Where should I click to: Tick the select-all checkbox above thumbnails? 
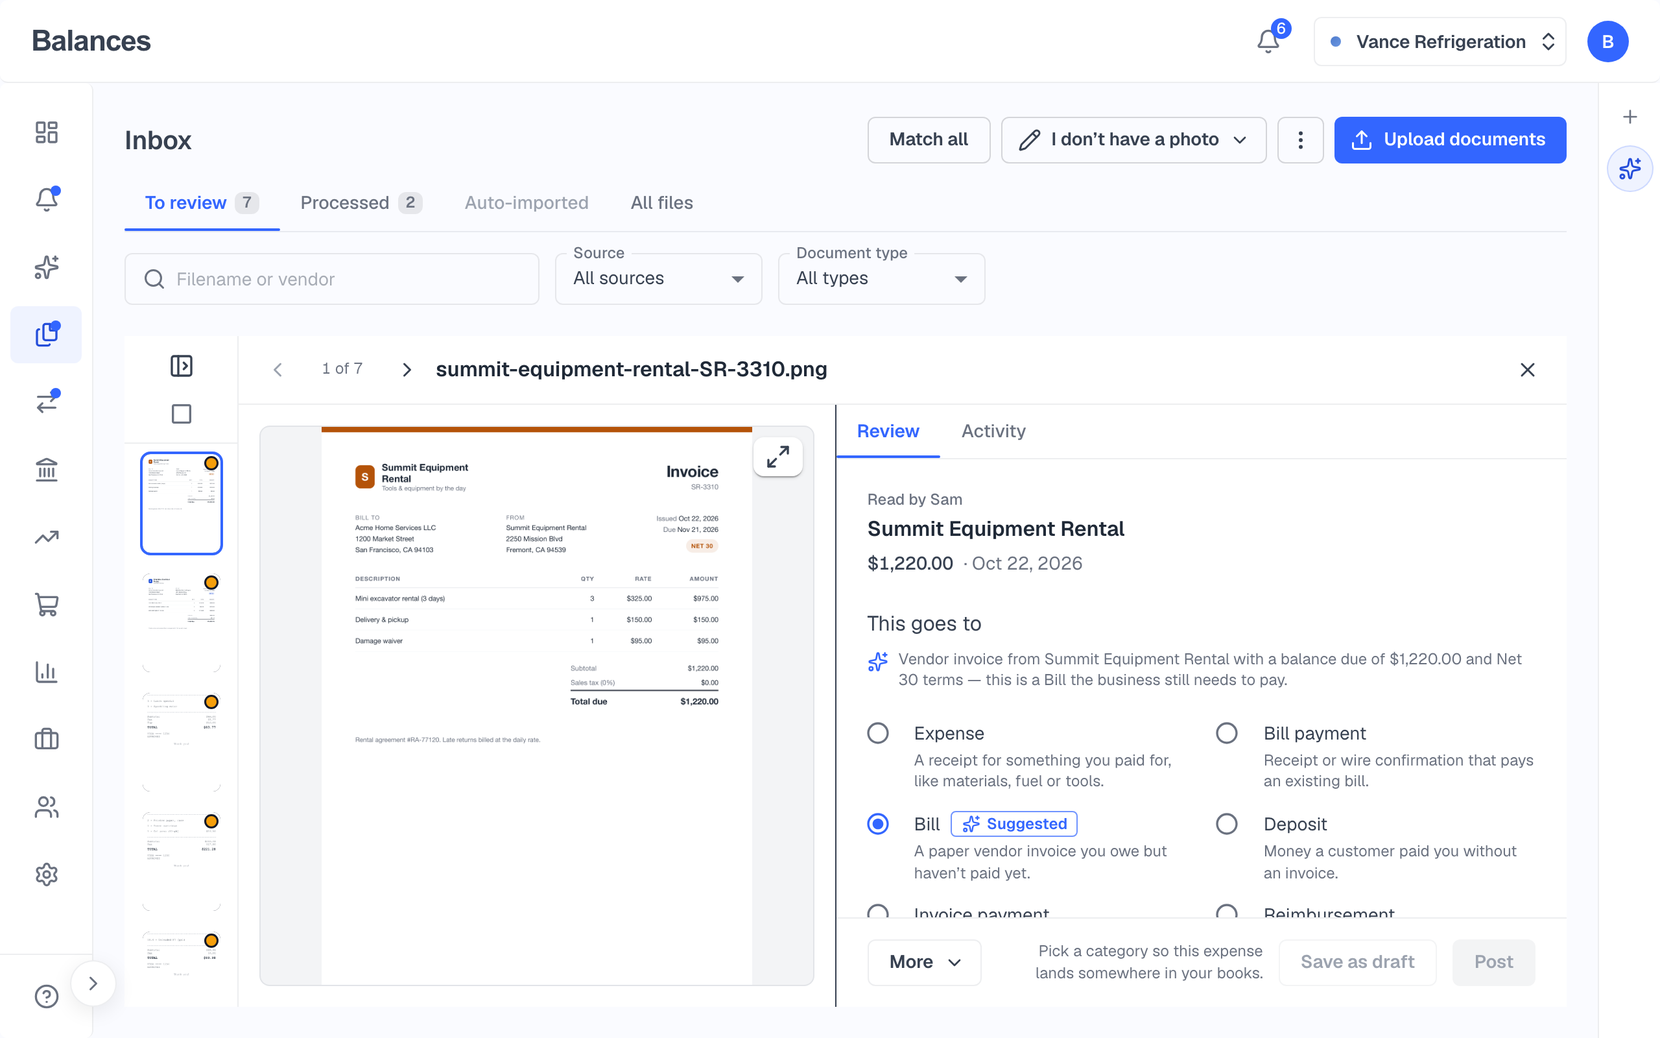(181, 413)
